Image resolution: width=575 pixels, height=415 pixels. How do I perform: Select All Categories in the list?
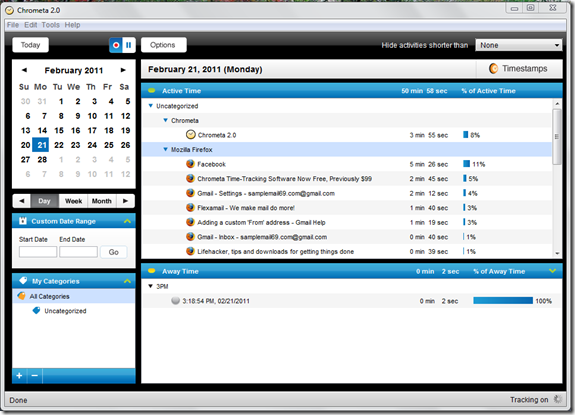(74, 296)
